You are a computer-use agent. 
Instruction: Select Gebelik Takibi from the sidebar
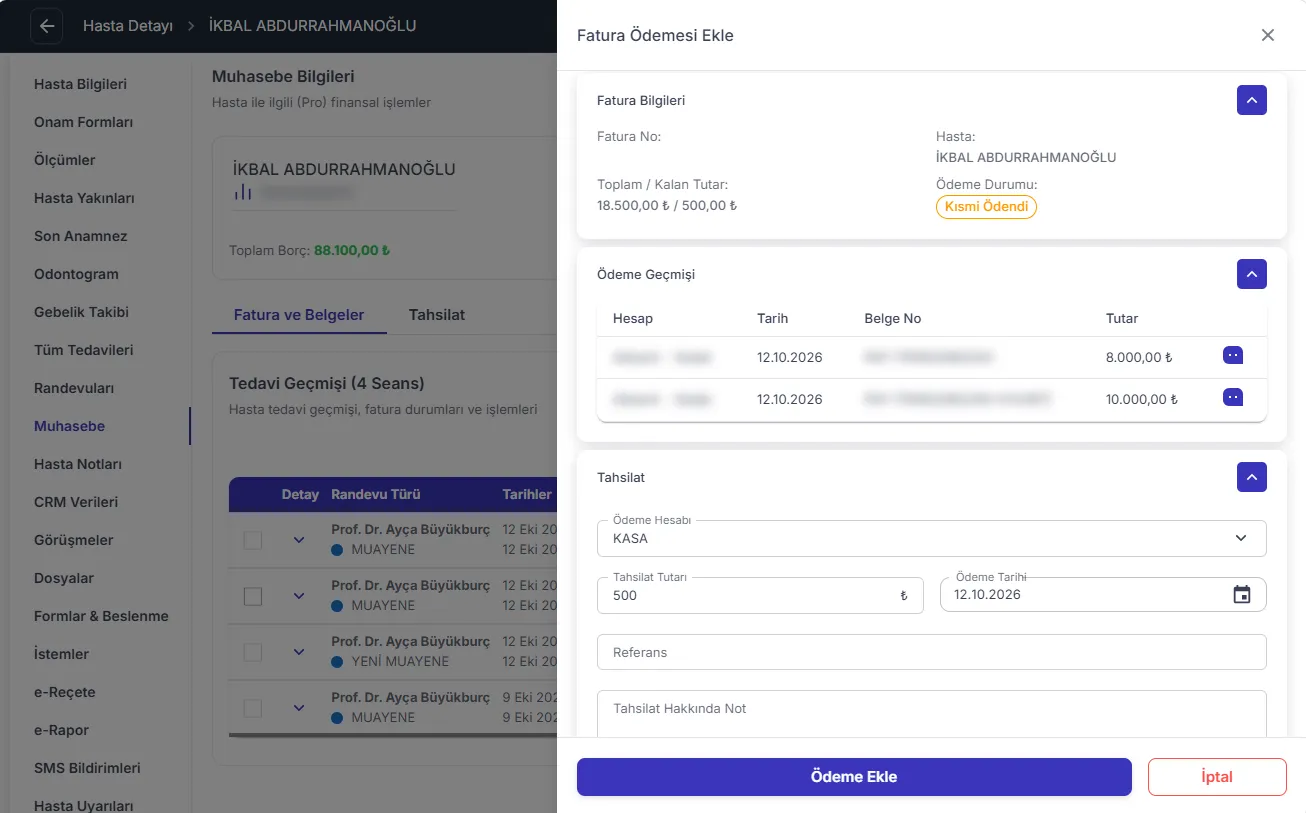(x=81, y=312)
